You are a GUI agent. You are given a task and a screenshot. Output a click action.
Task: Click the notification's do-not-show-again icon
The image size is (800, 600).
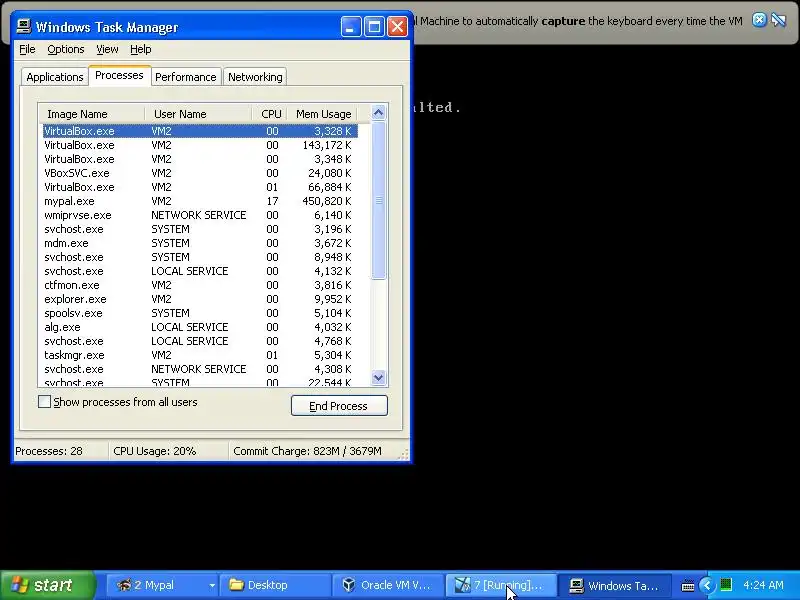click(x=779, y=20)
